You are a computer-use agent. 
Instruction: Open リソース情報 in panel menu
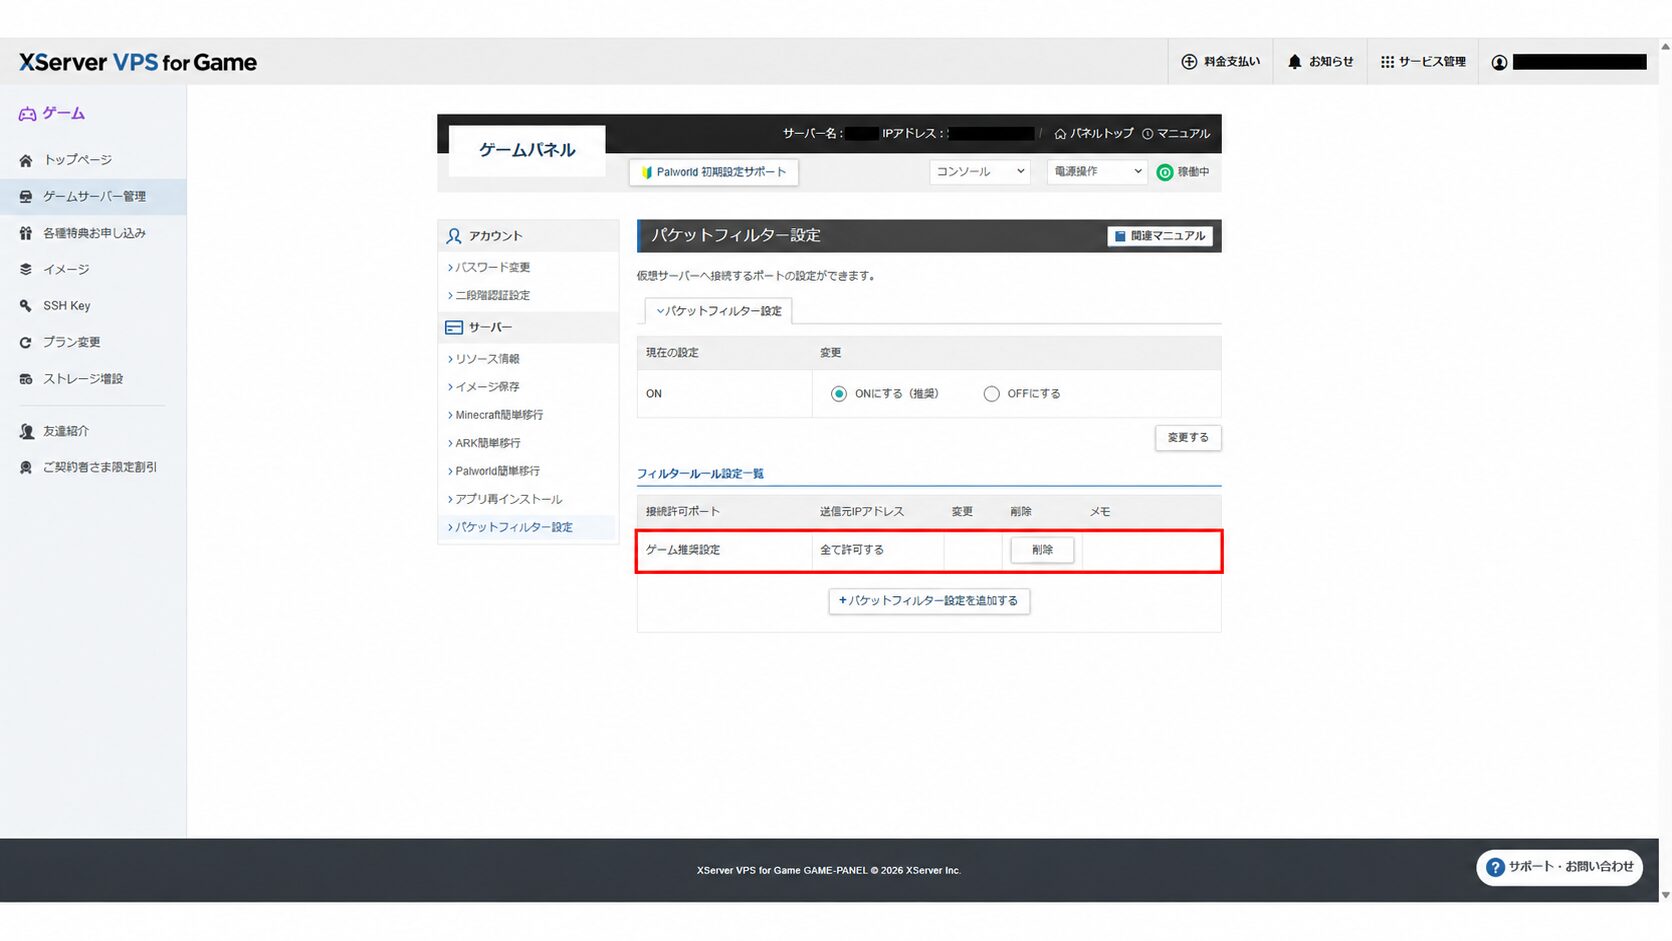pos(487,359)
